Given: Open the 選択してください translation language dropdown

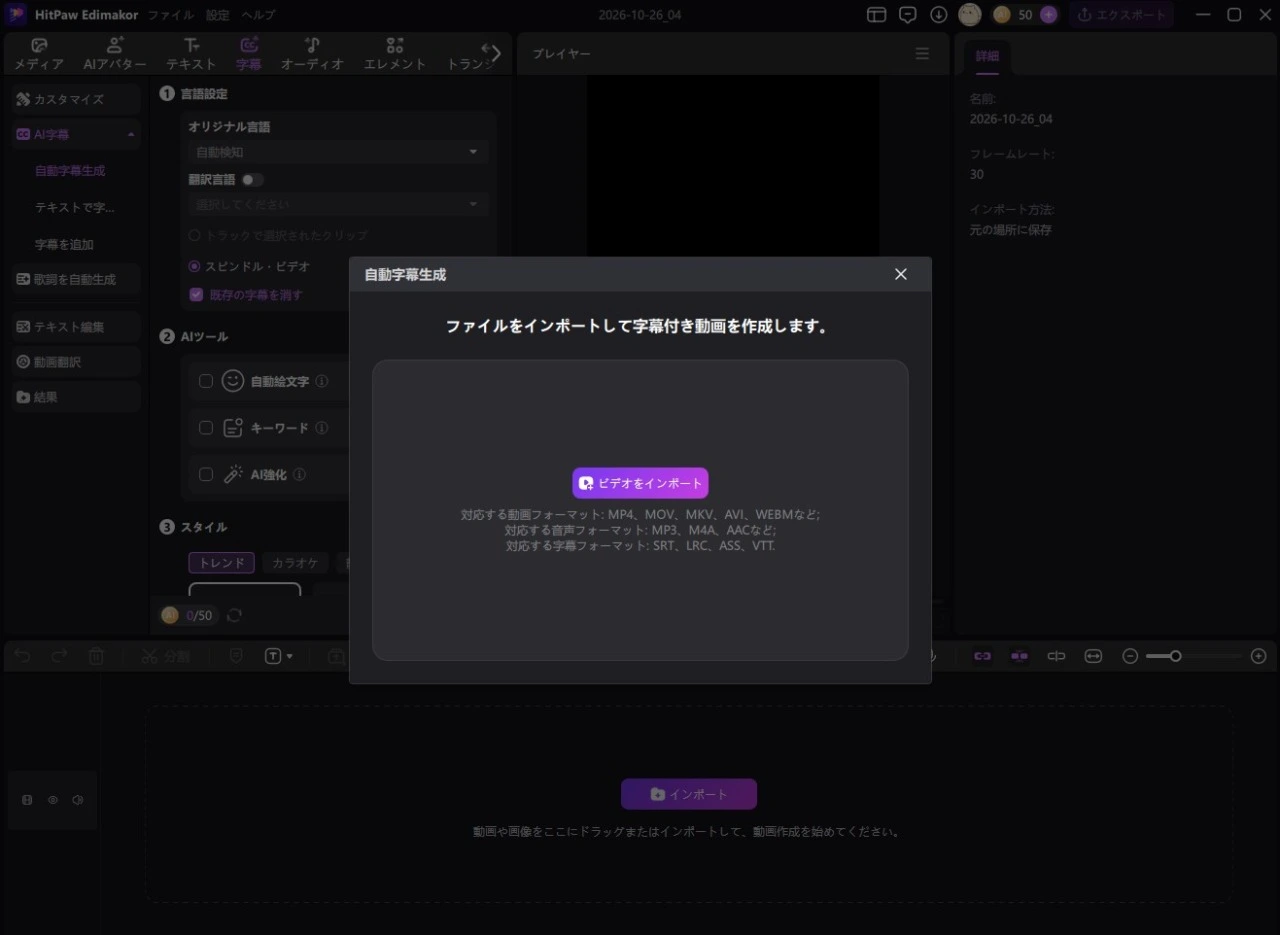Looking at the screenshot, I should [x=338, y=204].
